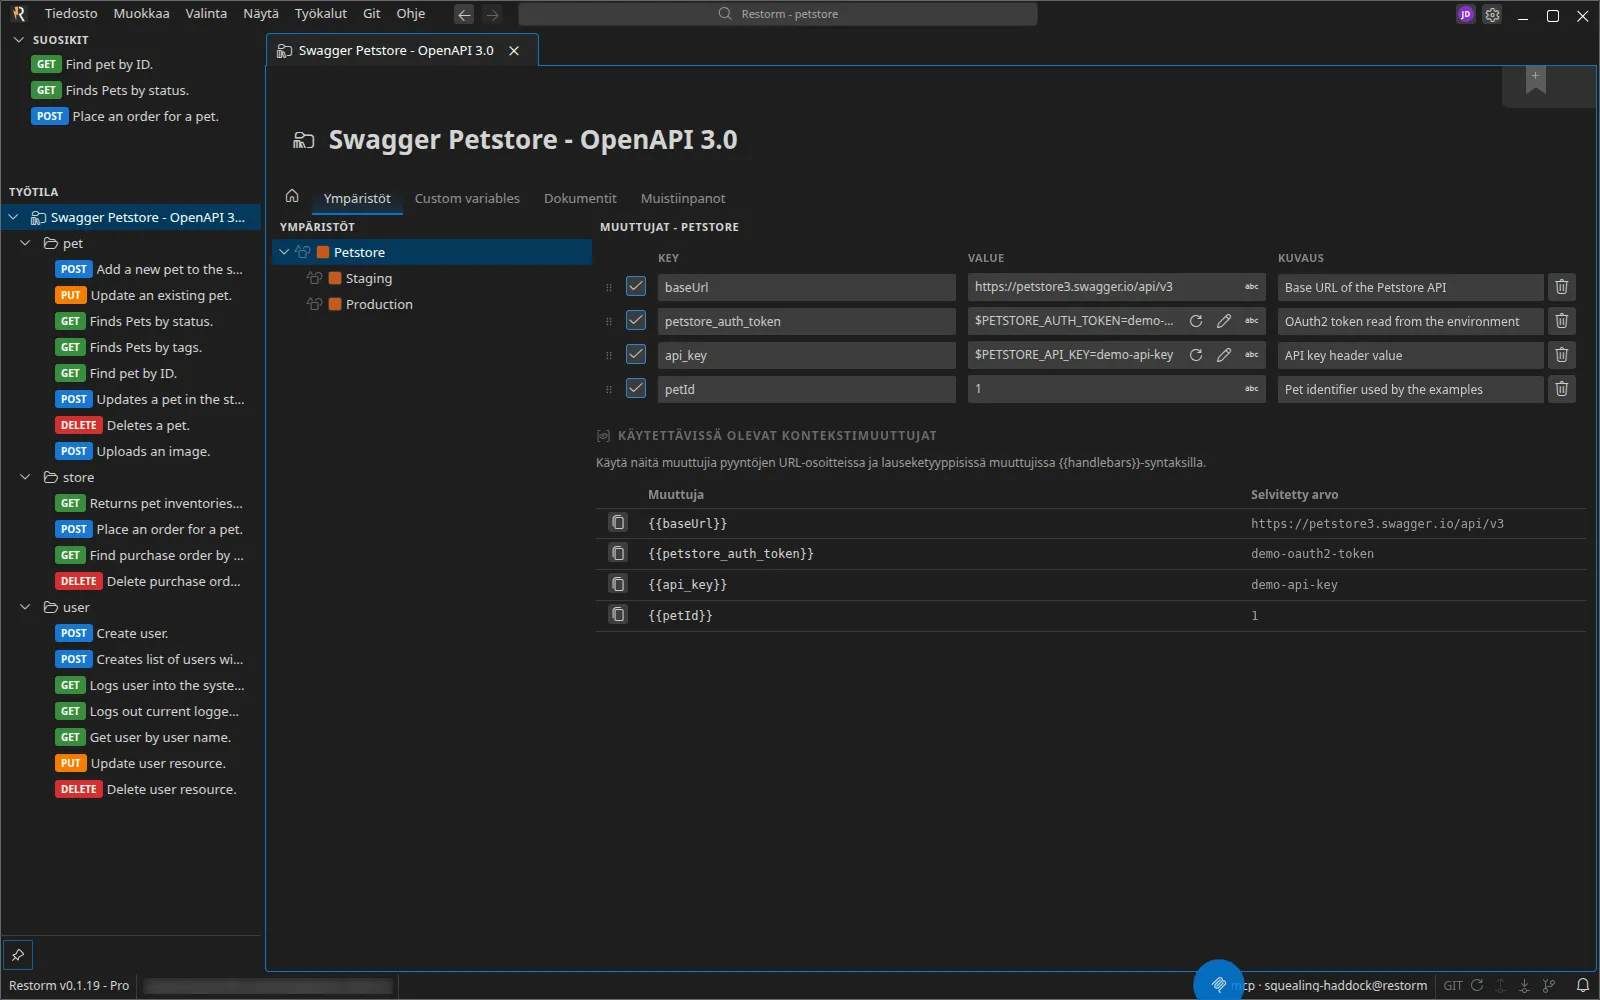This screenshot has width=1600, height=1000.
Task: Uncheck the baseUrl variable checkbox
Action: pos(636,286)
